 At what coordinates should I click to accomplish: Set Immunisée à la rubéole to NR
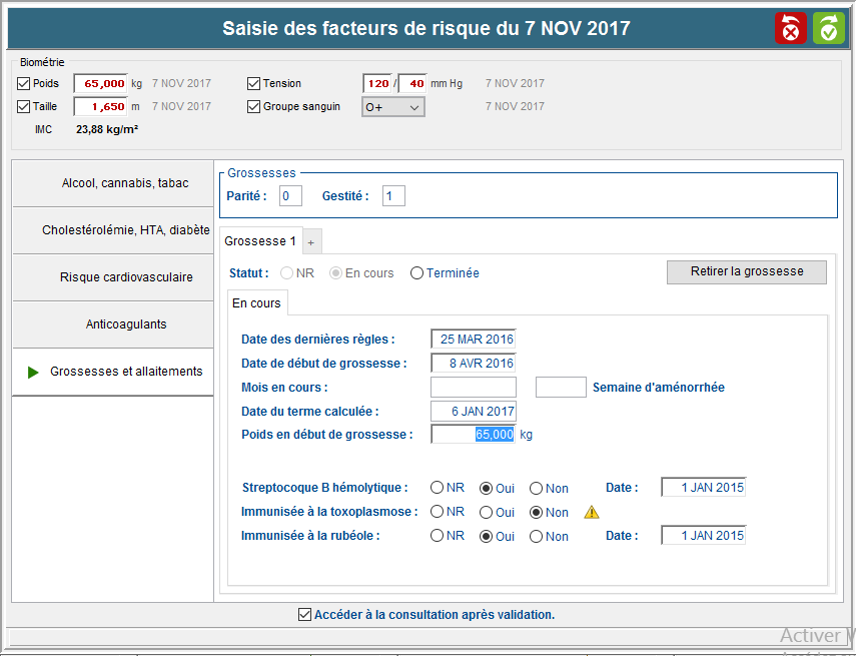tap(437, 536)
